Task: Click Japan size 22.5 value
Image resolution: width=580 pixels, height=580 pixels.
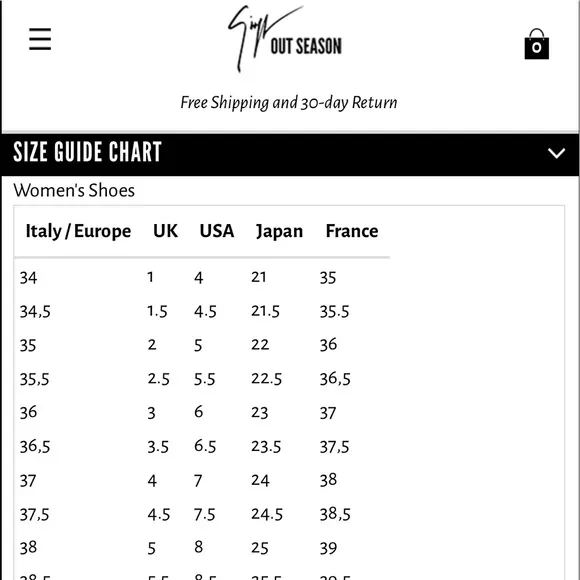Action: (266, 379)
